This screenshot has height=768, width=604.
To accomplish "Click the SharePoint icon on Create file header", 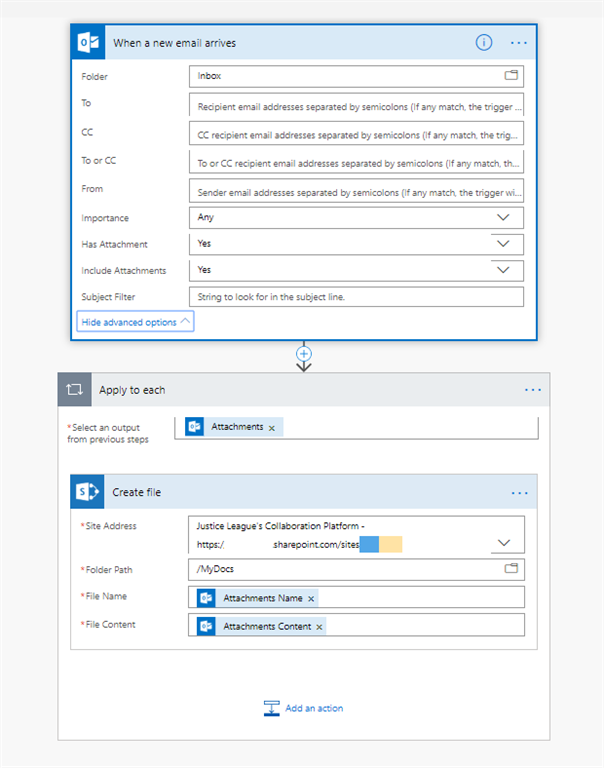I will coord(88,492).
